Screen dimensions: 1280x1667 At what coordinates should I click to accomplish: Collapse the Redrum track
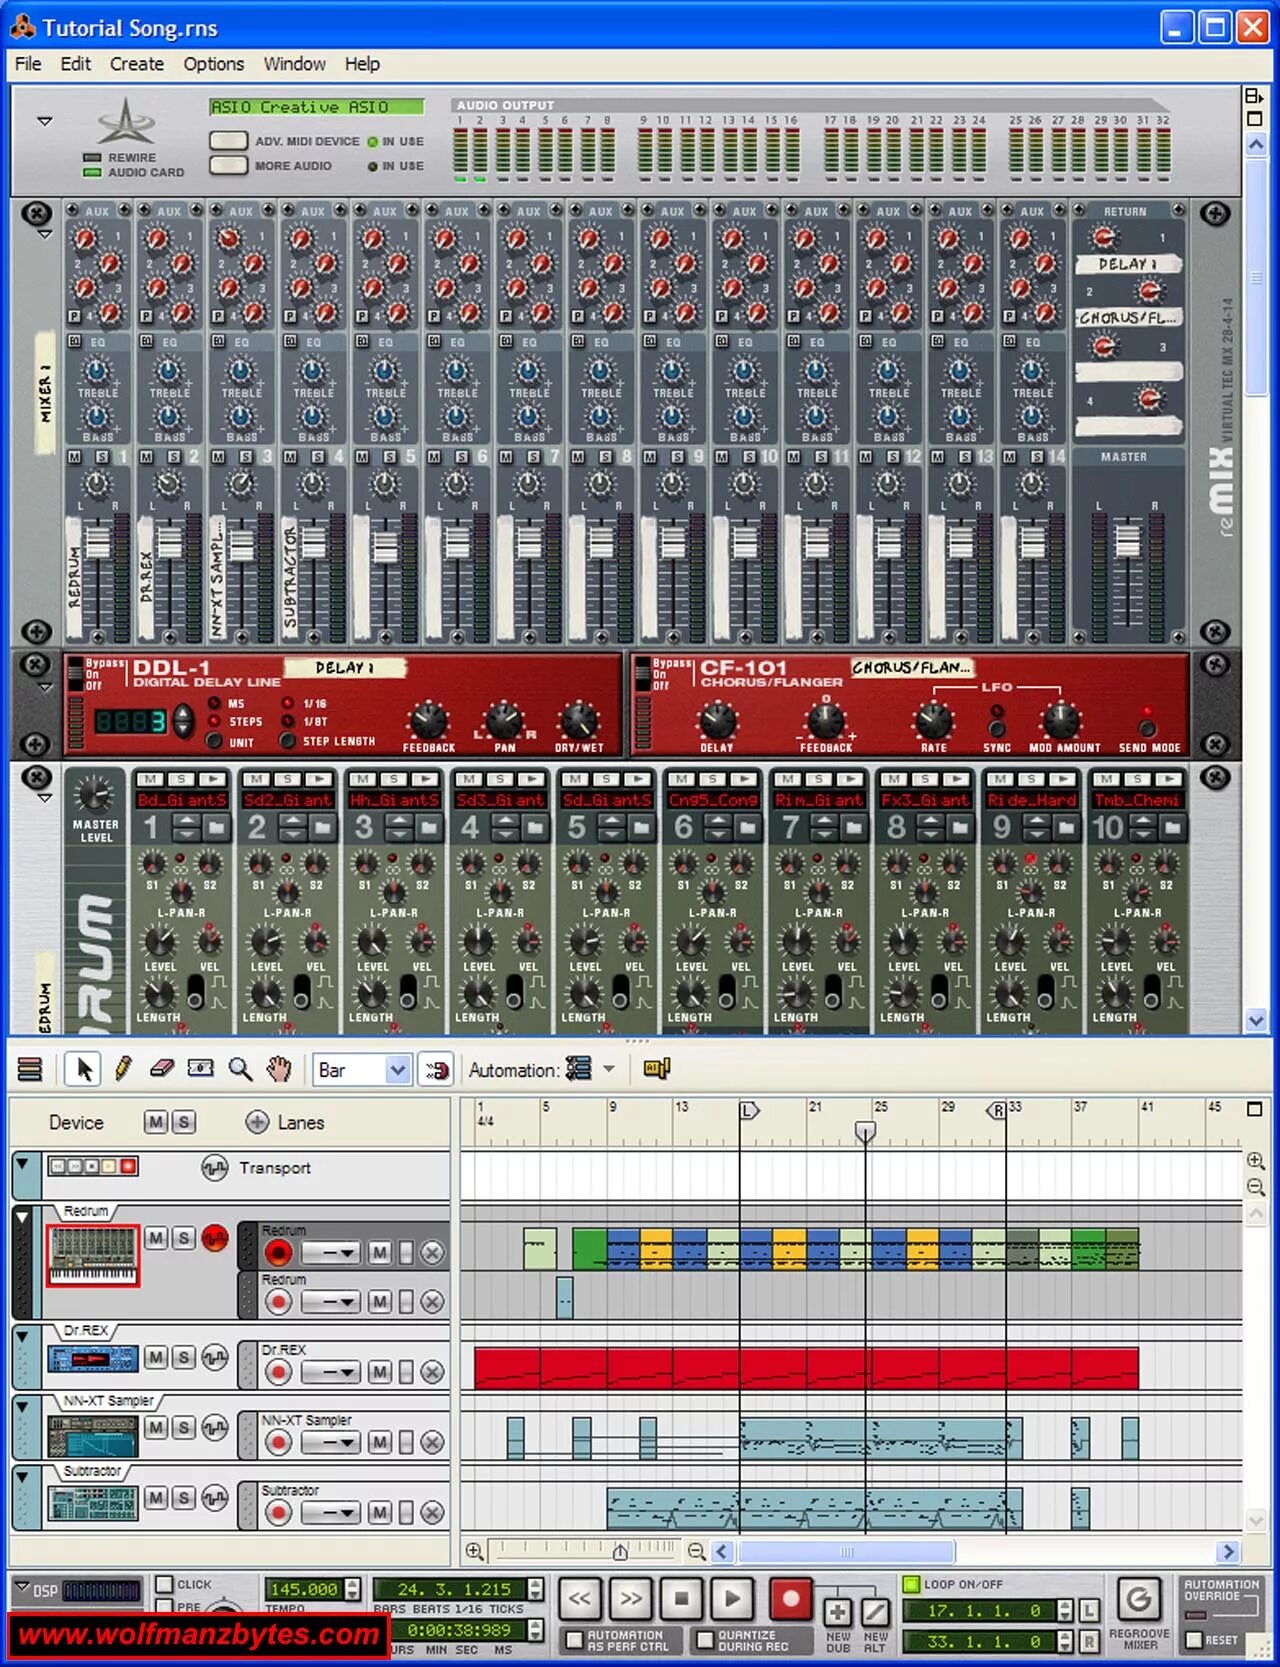point(22,1218)
